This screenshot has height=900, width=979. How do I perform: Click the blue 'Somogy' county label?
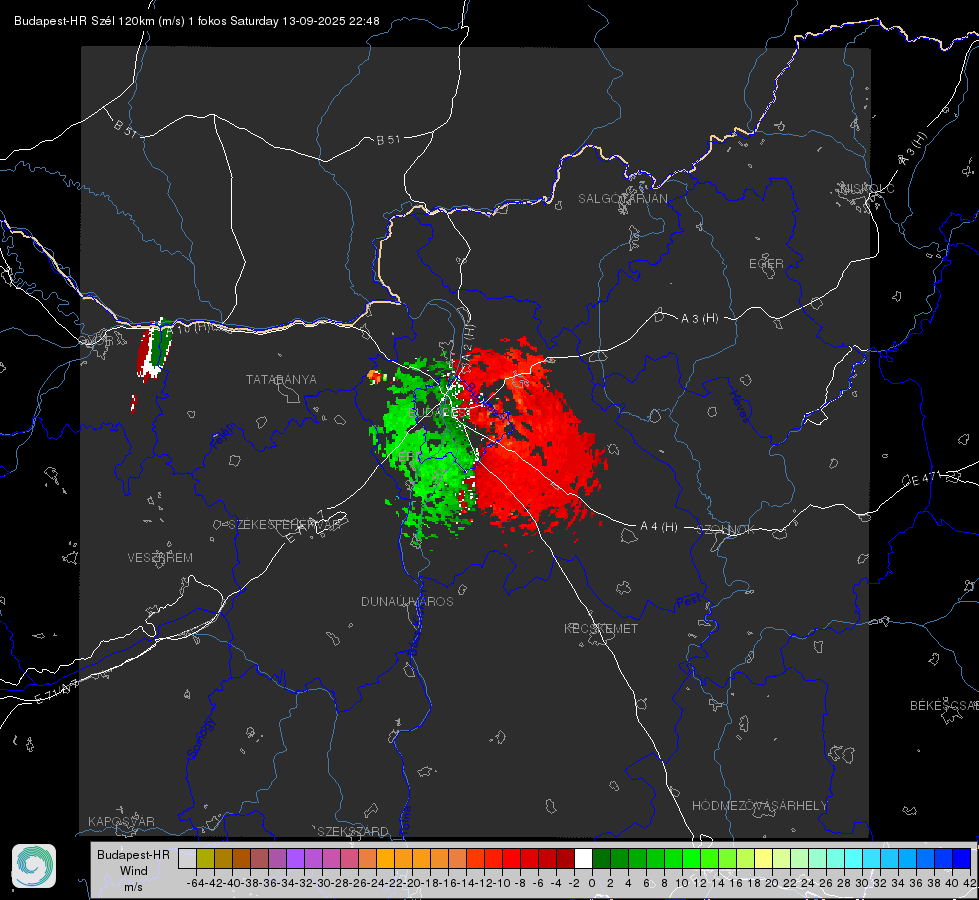[200, 738]
